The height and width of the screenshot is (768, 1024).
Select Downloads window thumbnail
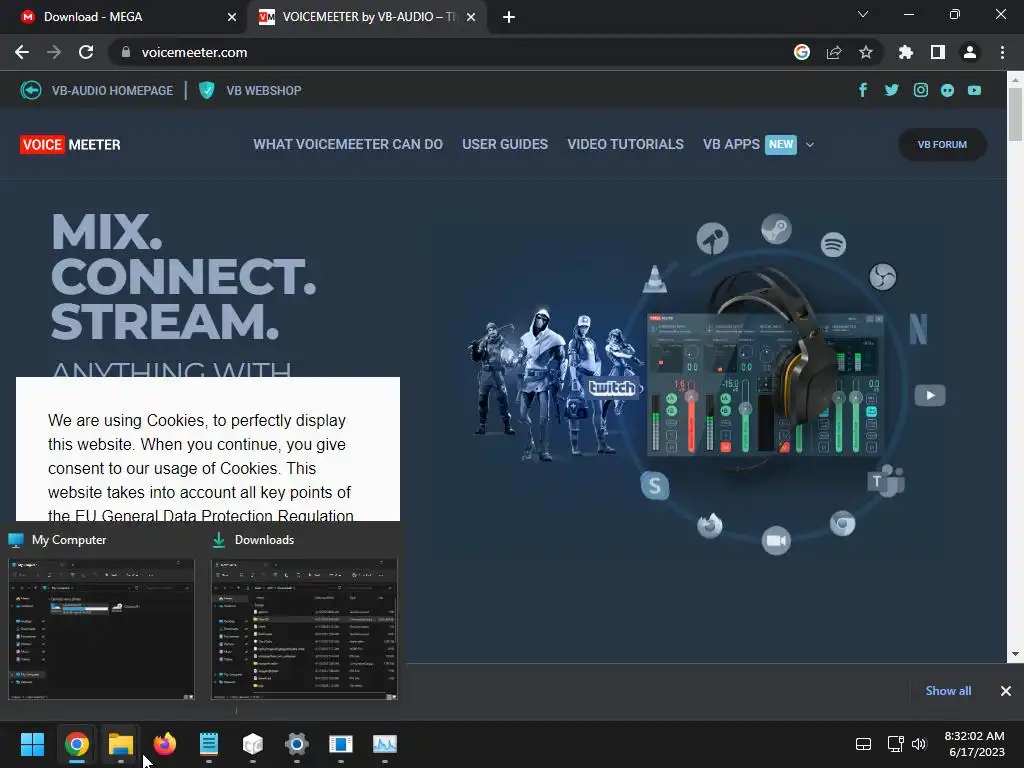(304, 629)
